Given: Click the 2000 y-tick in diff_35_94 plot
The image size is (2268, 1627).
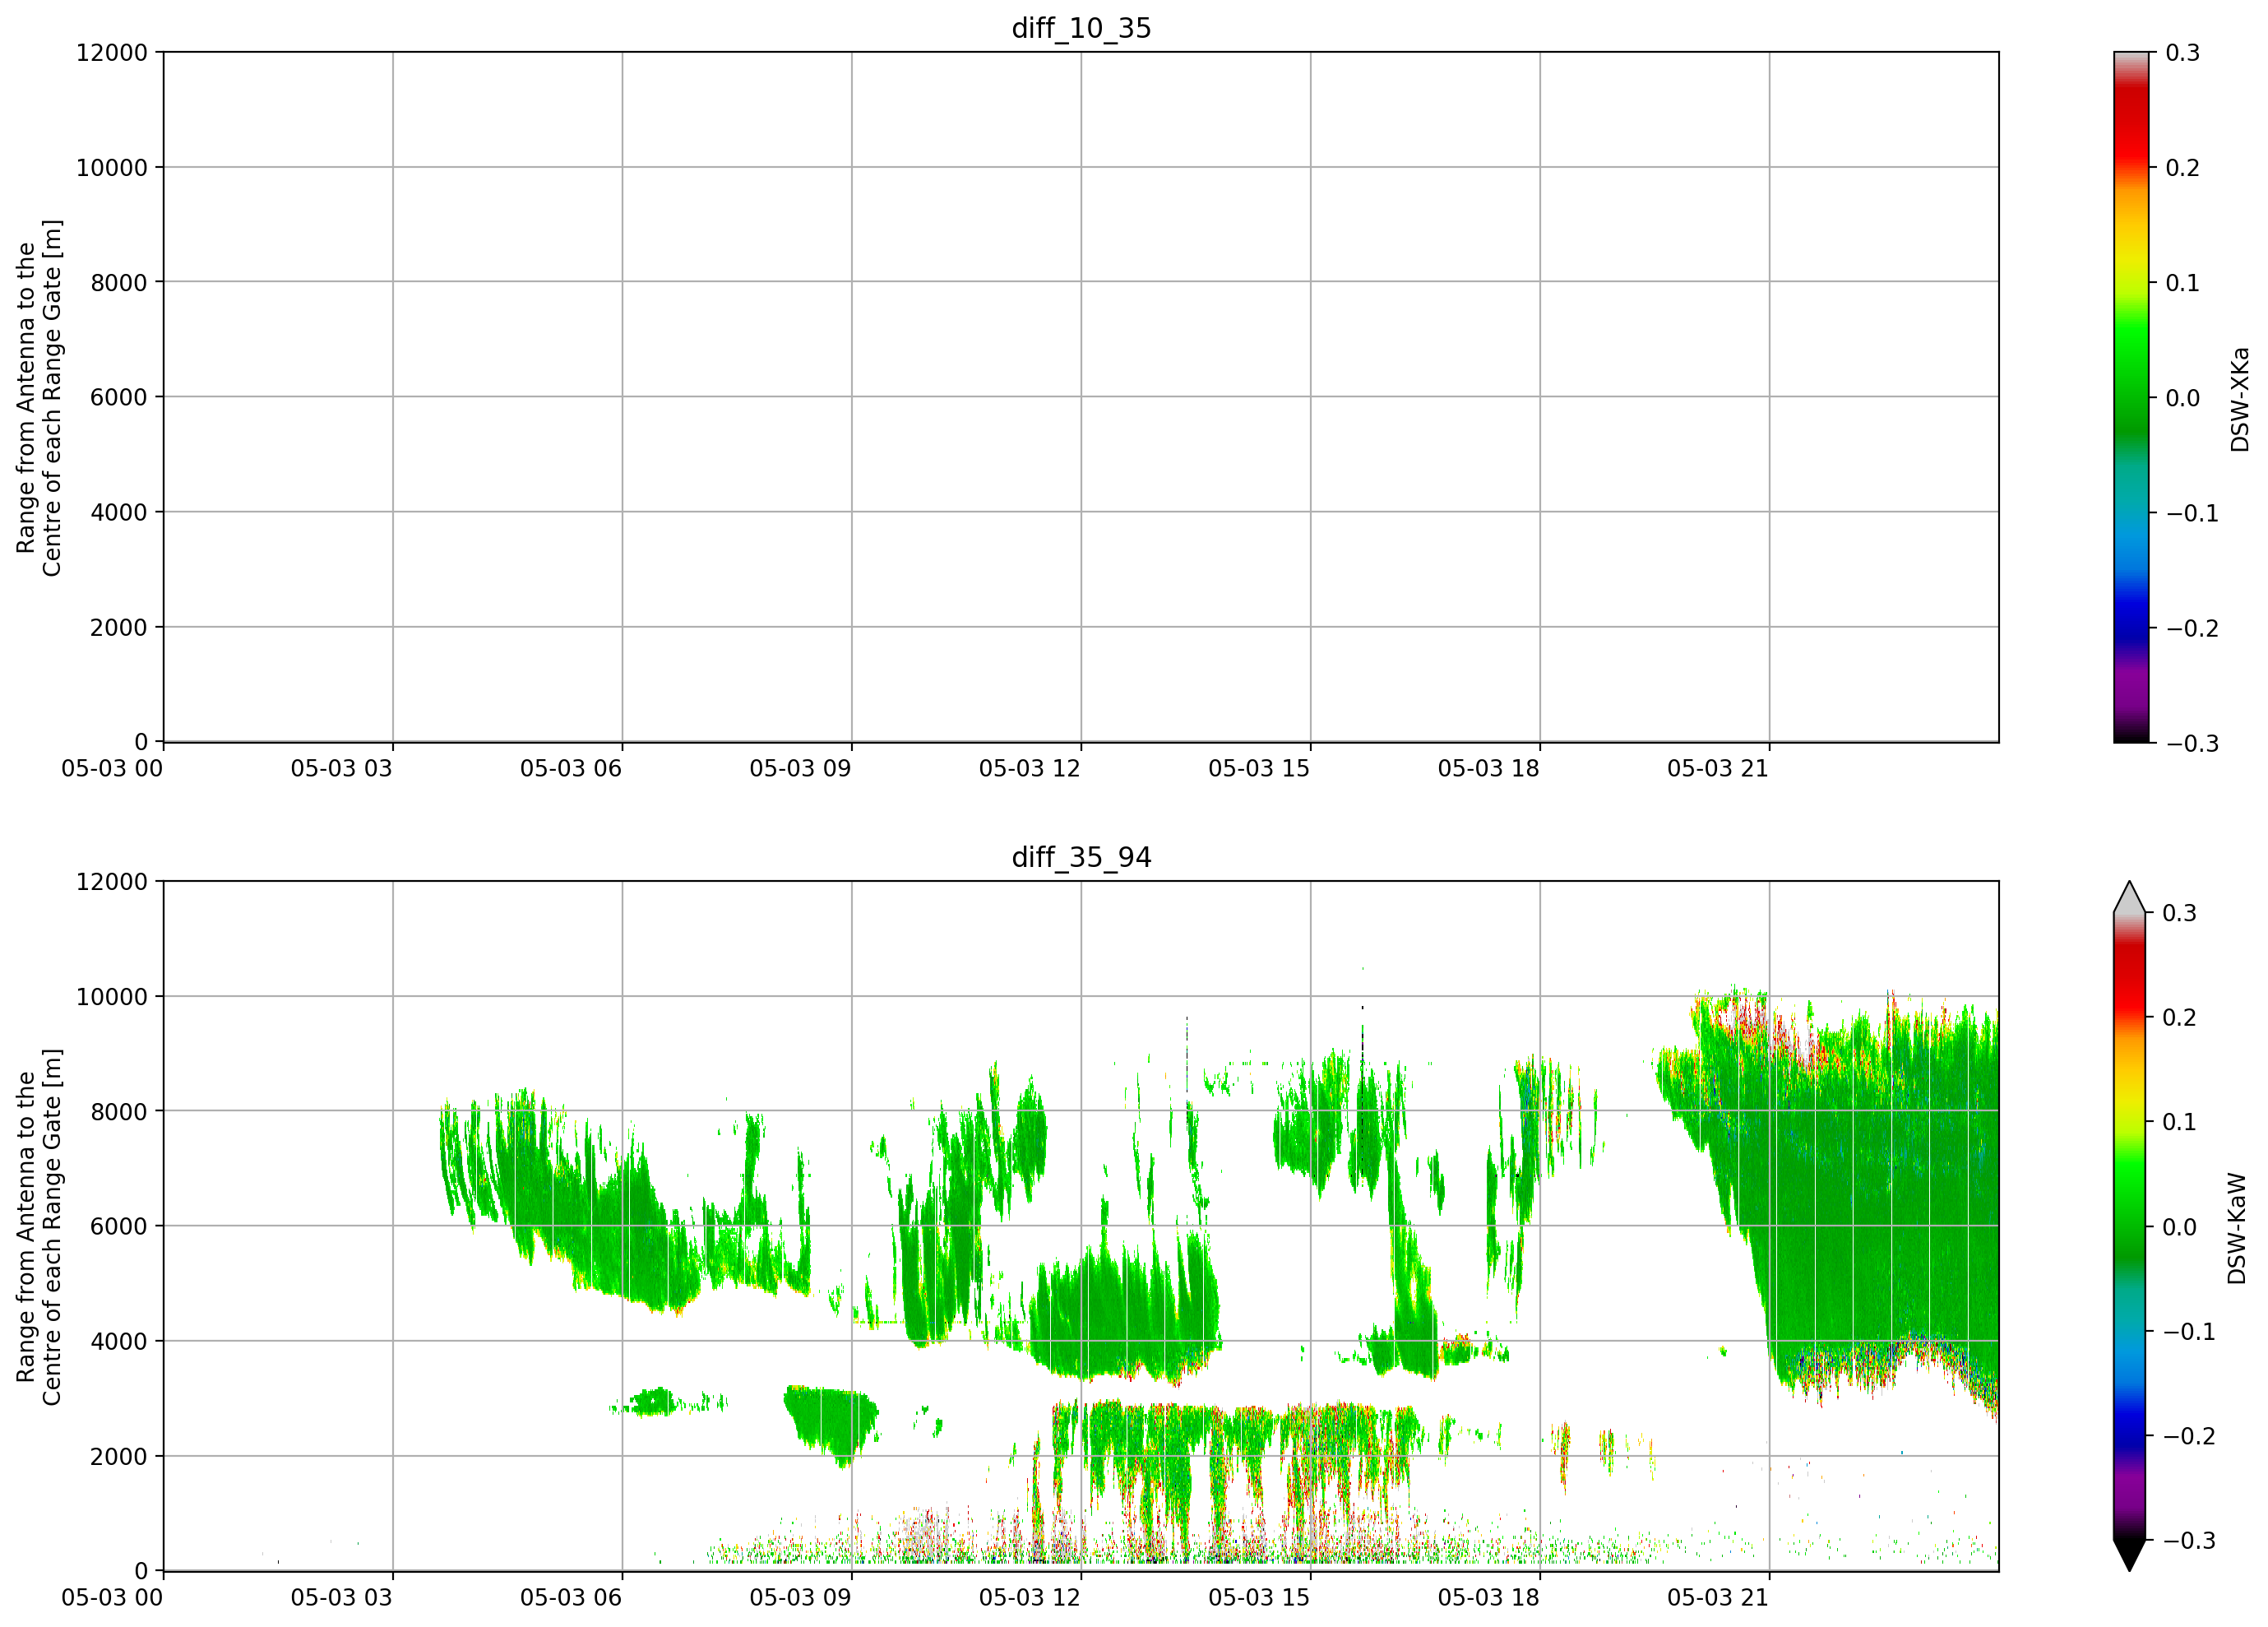Looking at the screenshot, I should coord(119,1456).
